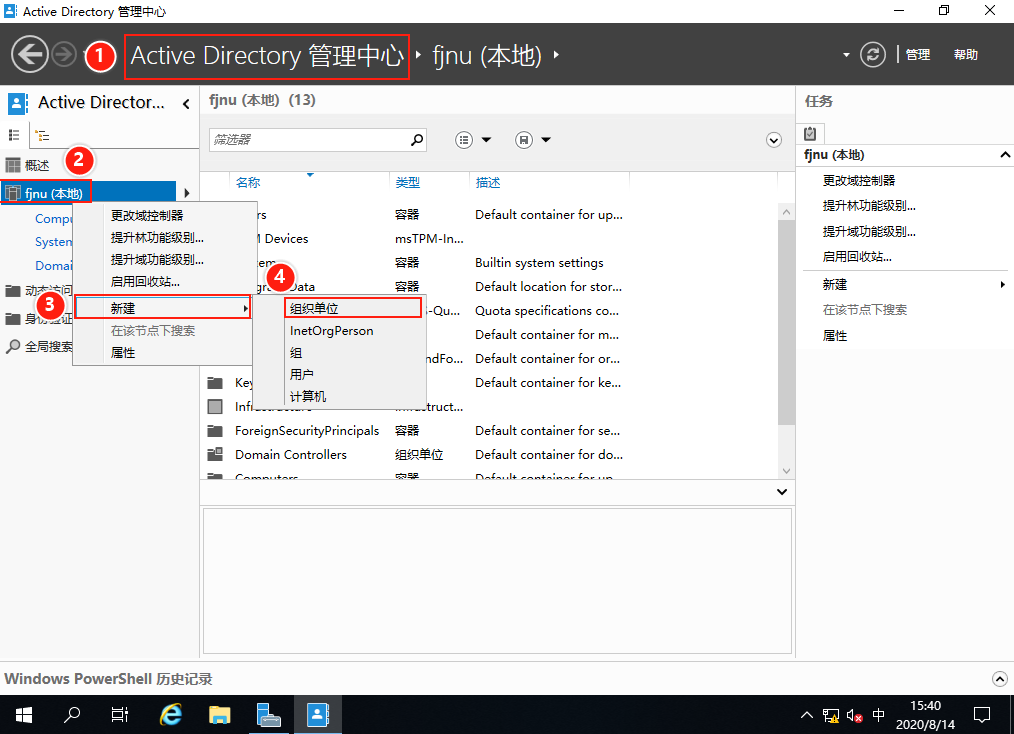Click the forward navigation arrow

pyautogui.click(x=63, y=54)
